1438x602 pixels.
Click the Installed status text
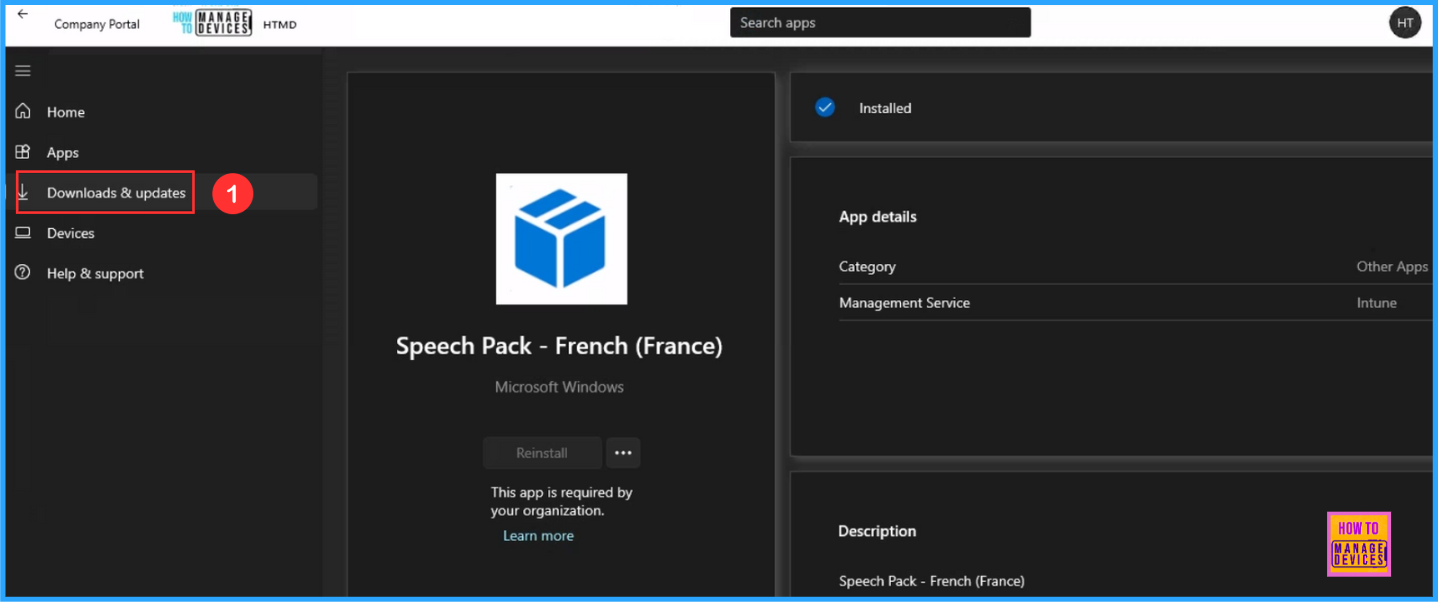[x=885, y=108]
